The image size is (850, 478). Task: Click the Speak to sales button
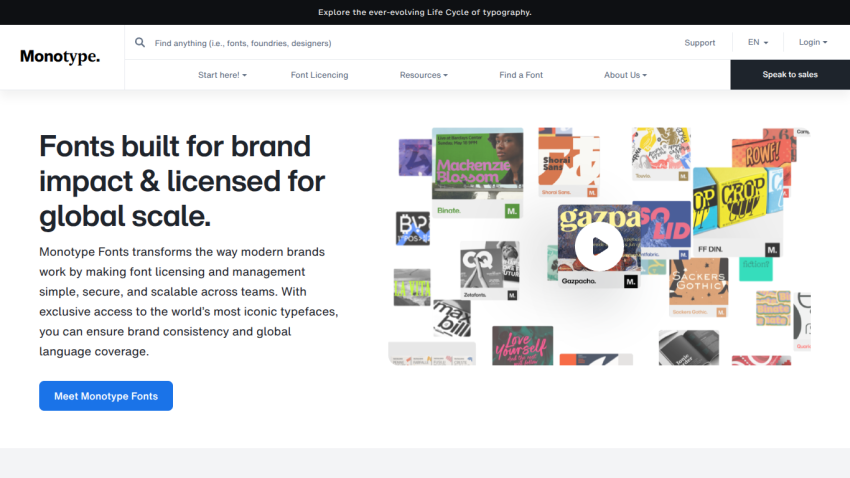click(790, 74)
